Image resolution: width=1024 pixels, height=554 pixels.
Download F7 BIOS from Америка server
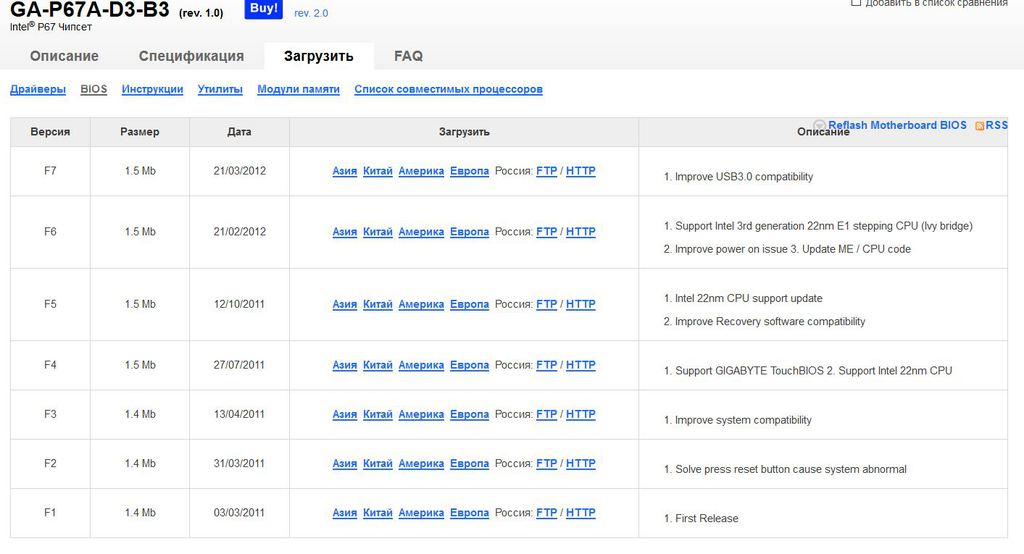click(421, 171)
